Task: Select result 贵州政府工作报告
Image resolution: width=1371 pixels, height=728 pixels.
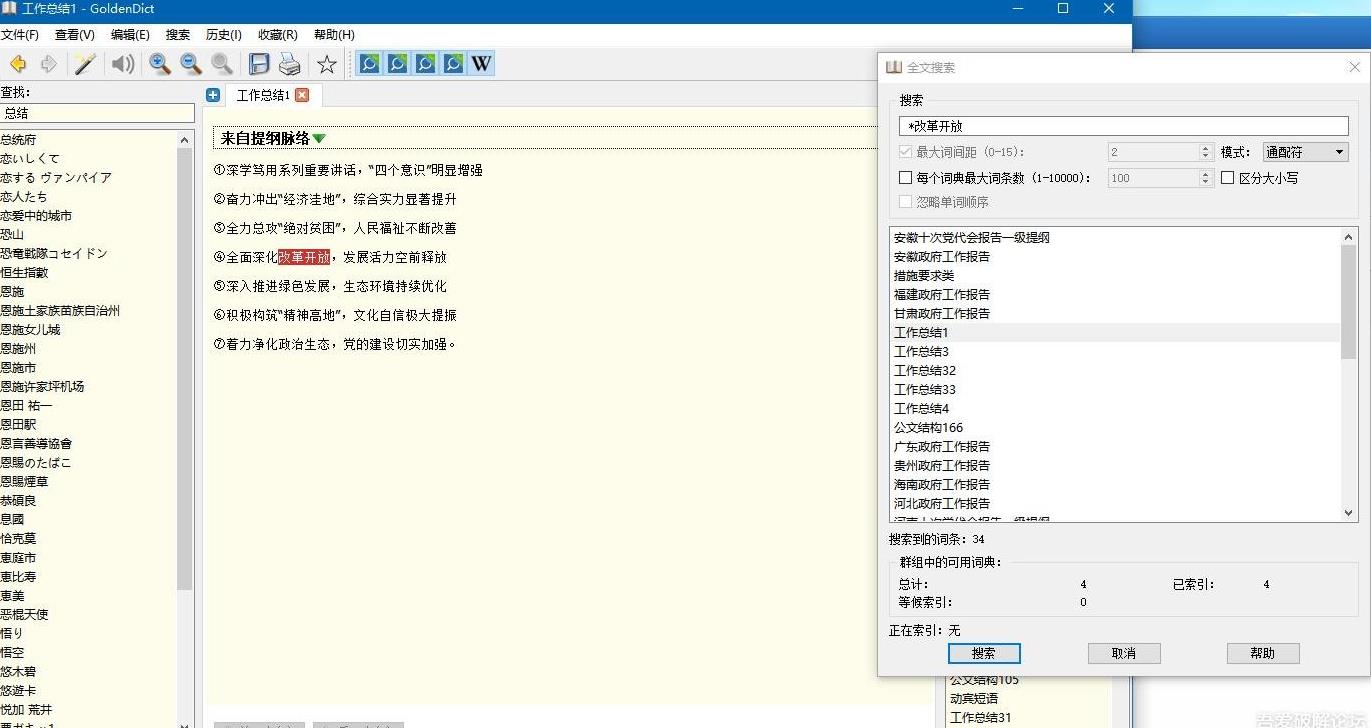Action: tap(942, 466)
